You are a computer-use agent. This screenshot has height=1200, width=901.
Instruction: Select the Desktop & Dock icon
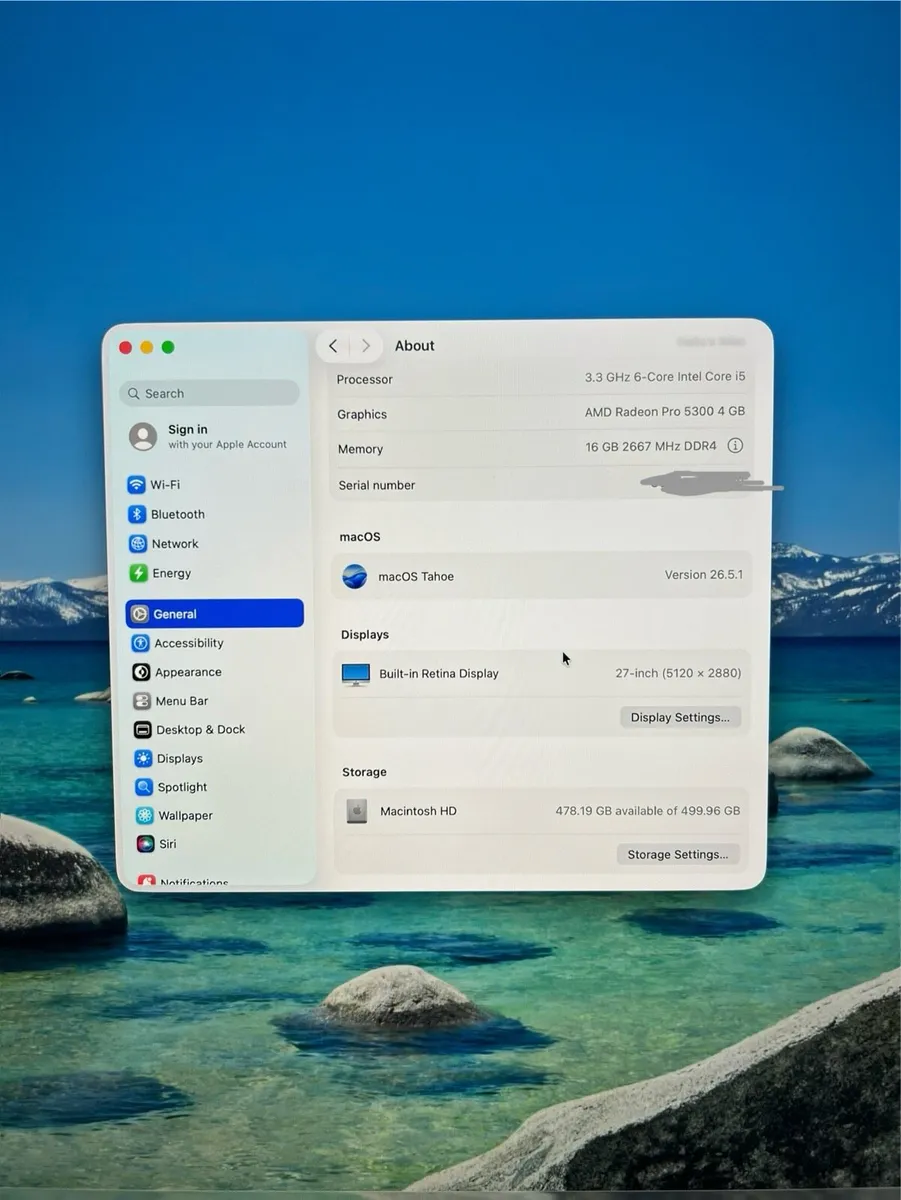143,730
